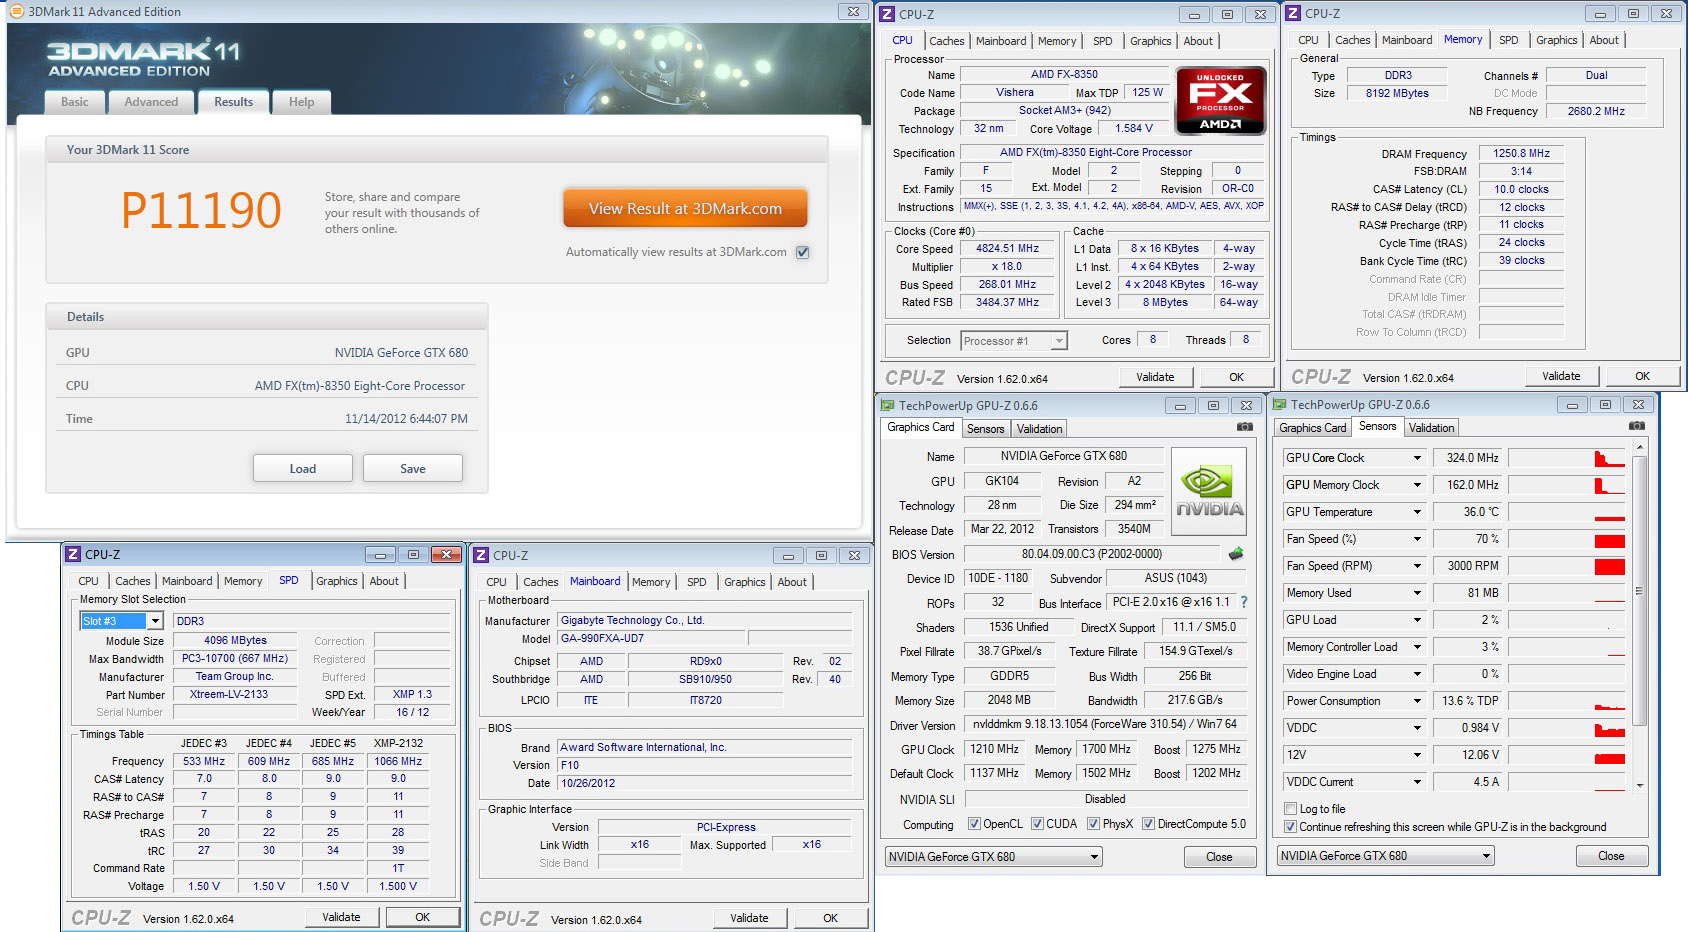Switch to the Advanced tab in 3DMark
This screenshot has height=932, width=1688.
[x=151, y=102]
